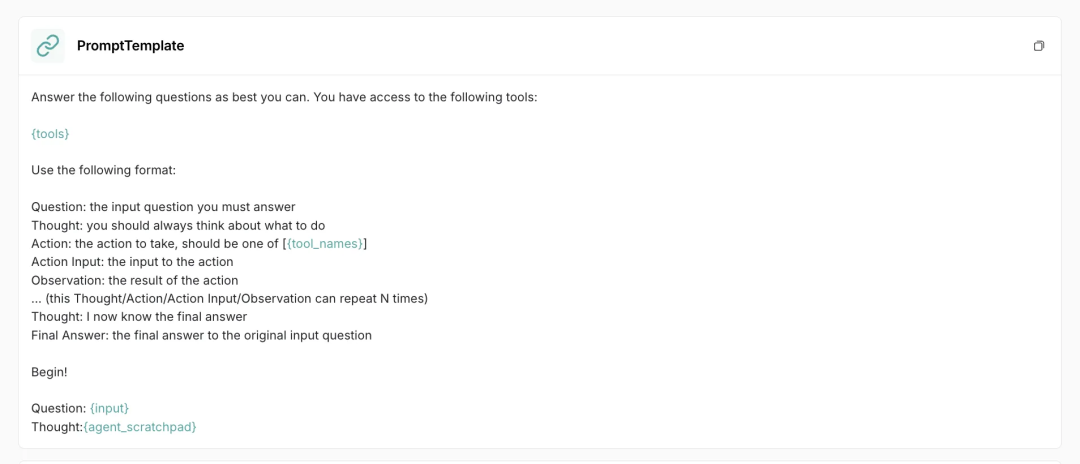The height and width of the screenshot is (464, 1080).
Task: Click the "Begin!" text line
Action: tap(50, 372)
